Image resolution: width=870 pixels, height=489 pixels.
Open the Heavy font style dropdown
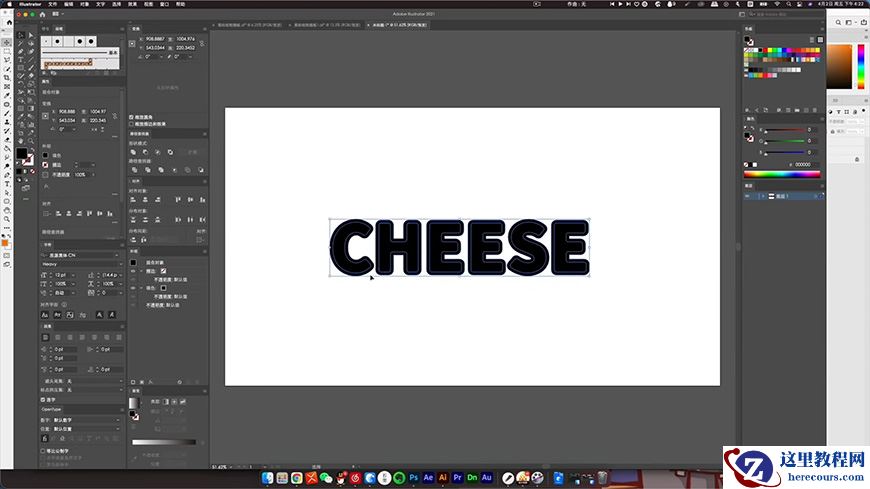(121, 264)
